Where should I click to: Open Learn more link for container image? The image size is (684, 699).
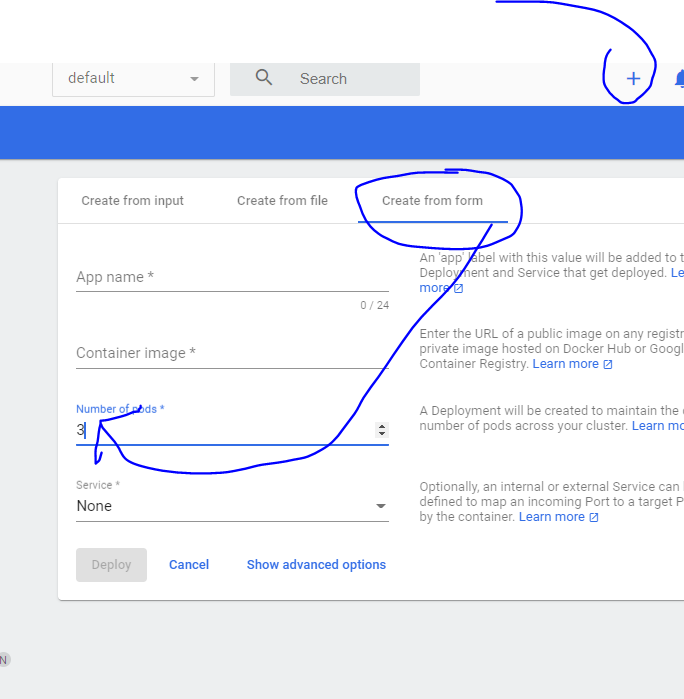coord(572,364)
